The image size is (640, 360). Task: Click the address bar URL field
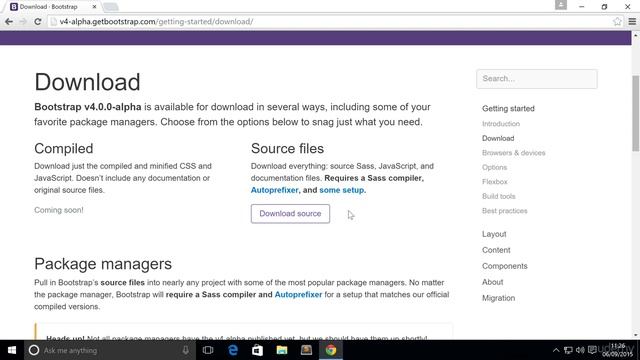(331, 22)
